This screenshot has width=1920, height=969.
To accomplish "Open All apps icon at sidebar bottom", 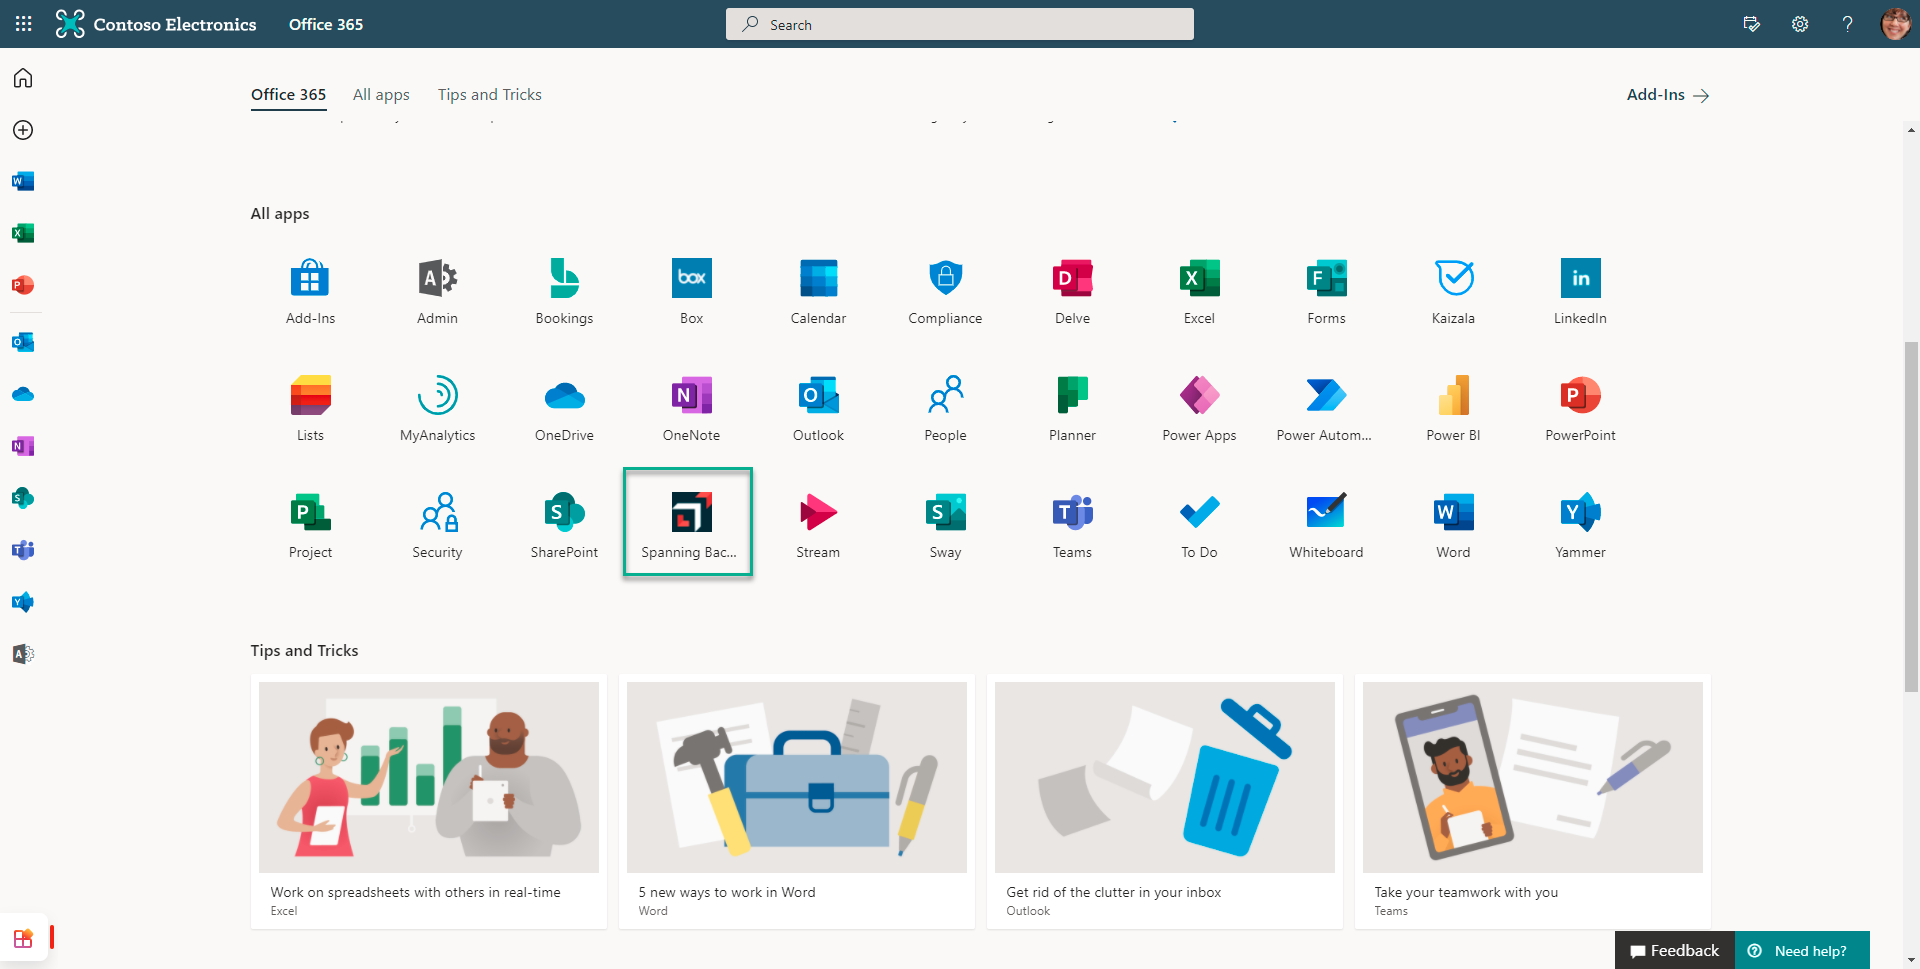I will pyautogui.click(x=23, y=938).
